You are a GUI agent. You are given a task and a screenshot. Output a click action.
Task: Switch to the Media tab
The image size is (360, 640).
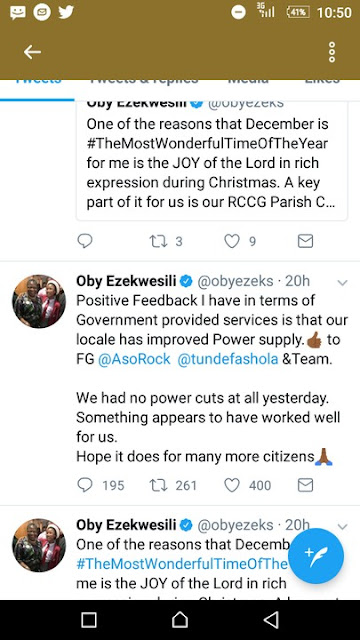pos(248,82)
